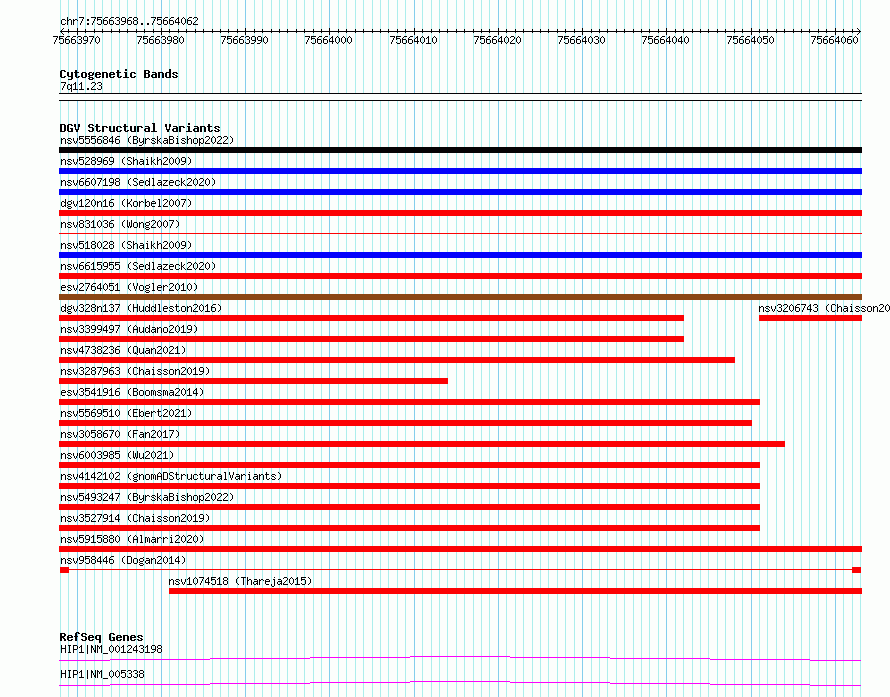
Task: Open nsv6615955 (Sedlazeck2020) label
Action: tap(138, 266)
